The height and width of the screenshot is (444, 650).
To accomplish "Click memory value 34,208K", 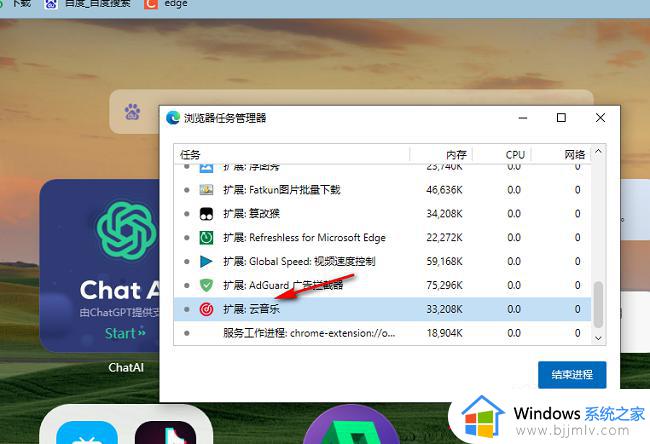I will 444,214.
